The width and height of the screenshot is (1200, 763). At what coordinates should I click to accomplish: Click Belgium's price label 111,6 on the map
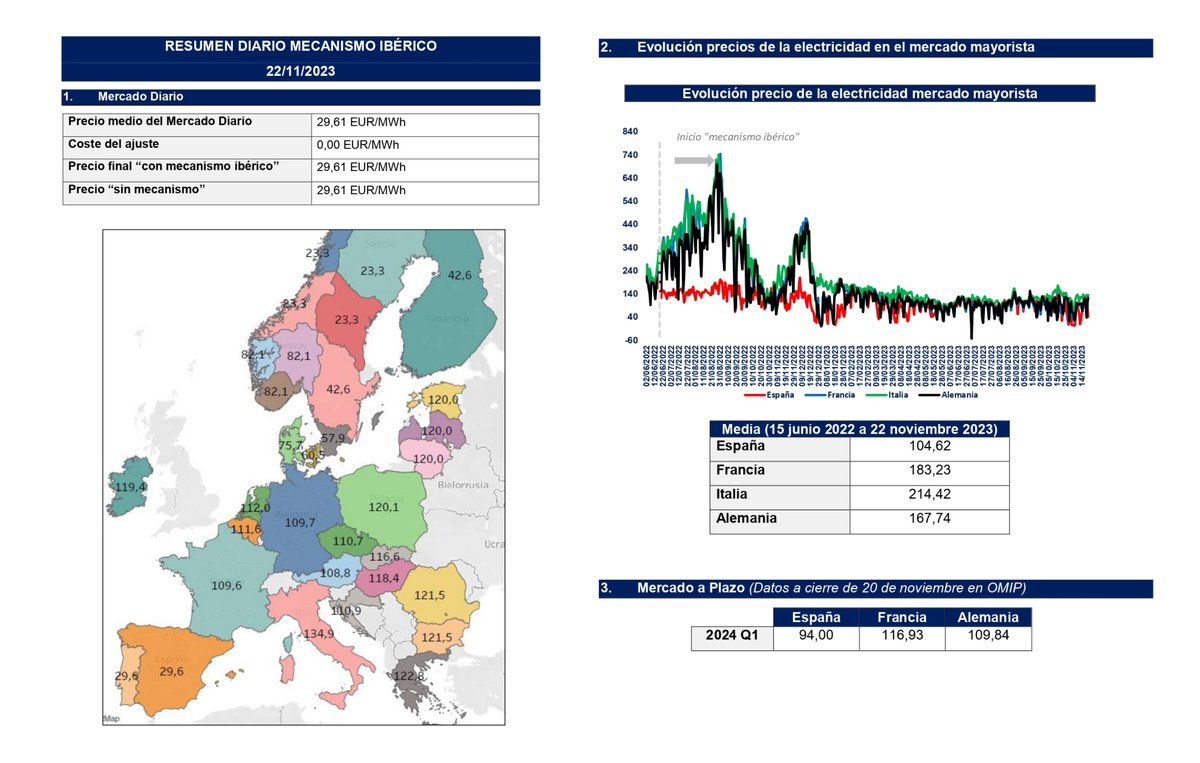tap(245, 528)
